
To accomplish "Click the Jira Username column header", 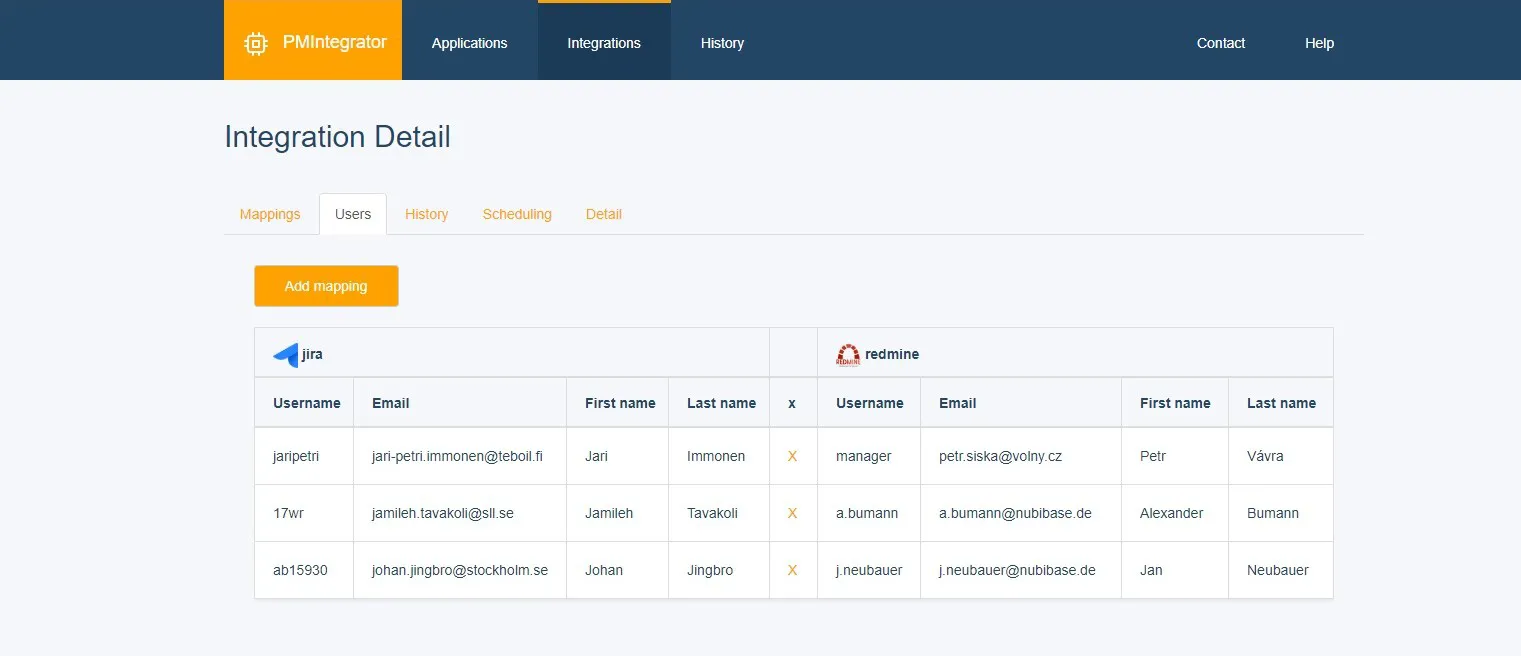I will click(x=306, y=402).
